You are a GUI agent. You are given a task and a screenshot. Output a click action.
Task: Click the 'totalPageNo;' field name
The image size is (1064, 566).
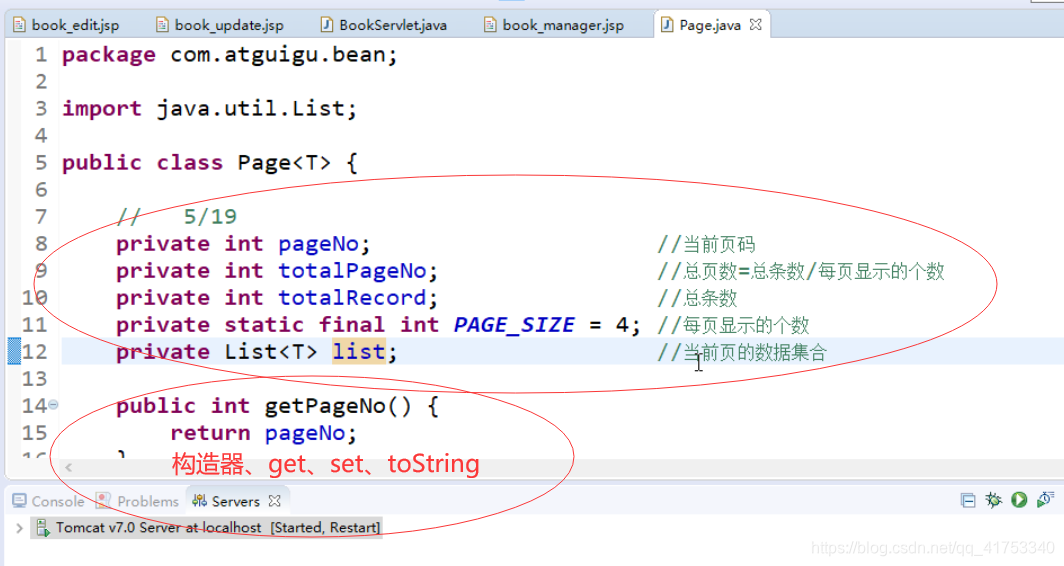tap(358, 271)
